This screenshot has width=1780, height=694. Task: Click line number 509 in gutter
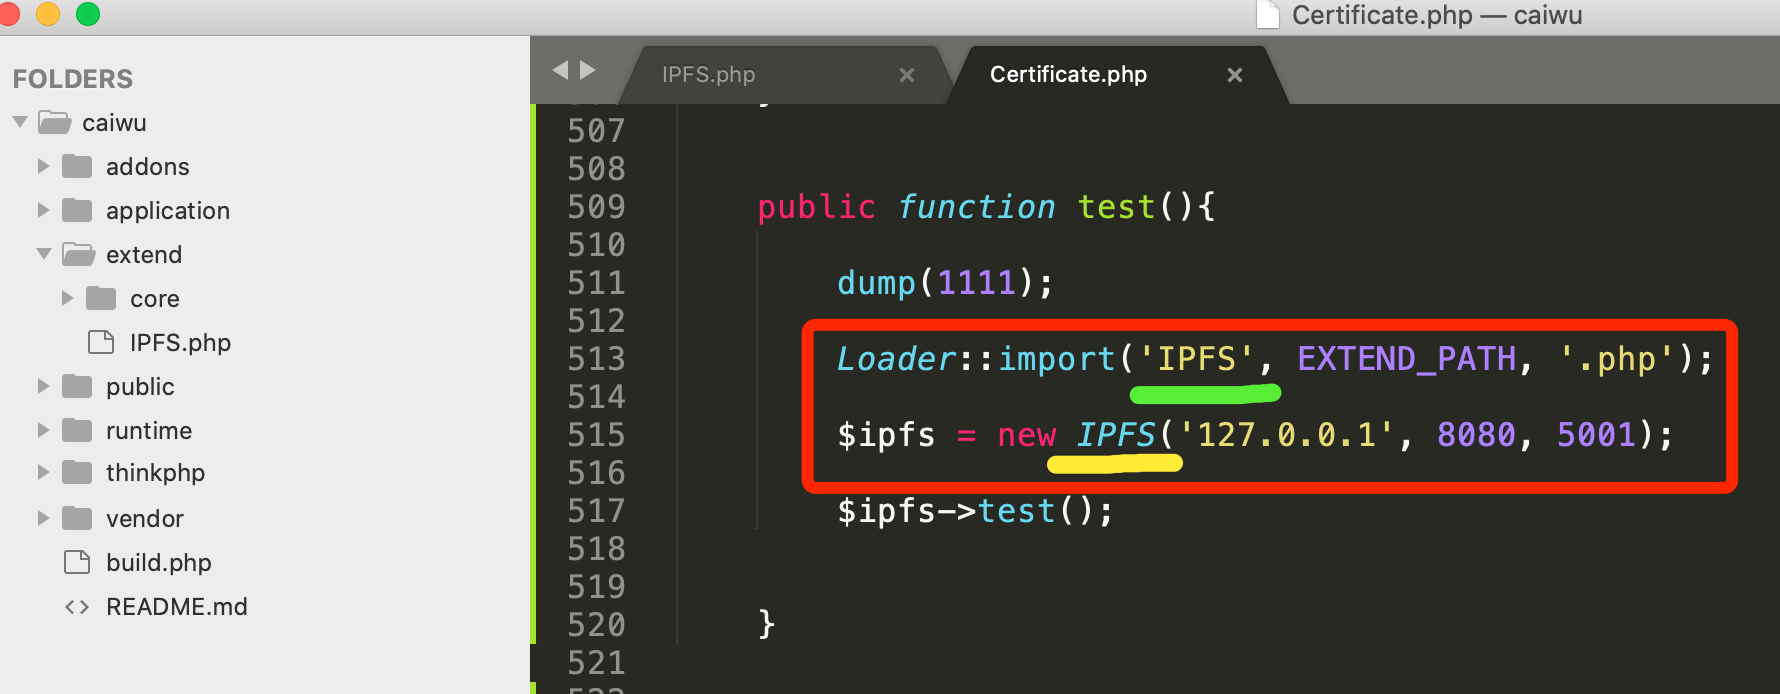tap(596, 206)
